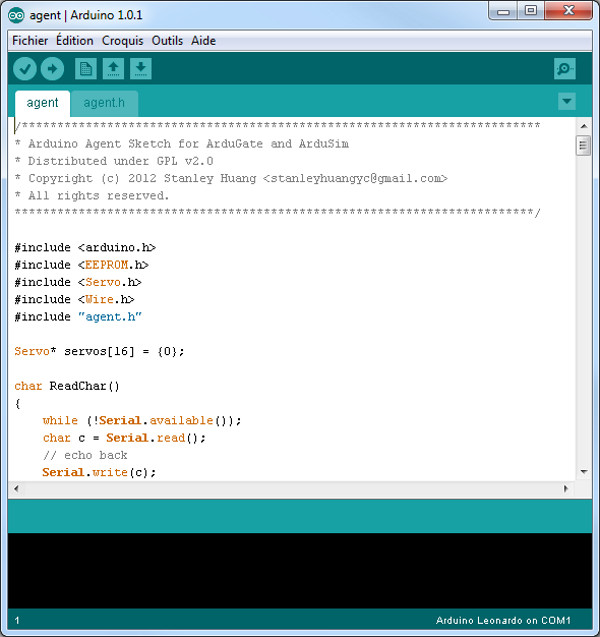Screen dimensions: 600x637
Task: Open the Croquis menu
Action: coord(123,41)
